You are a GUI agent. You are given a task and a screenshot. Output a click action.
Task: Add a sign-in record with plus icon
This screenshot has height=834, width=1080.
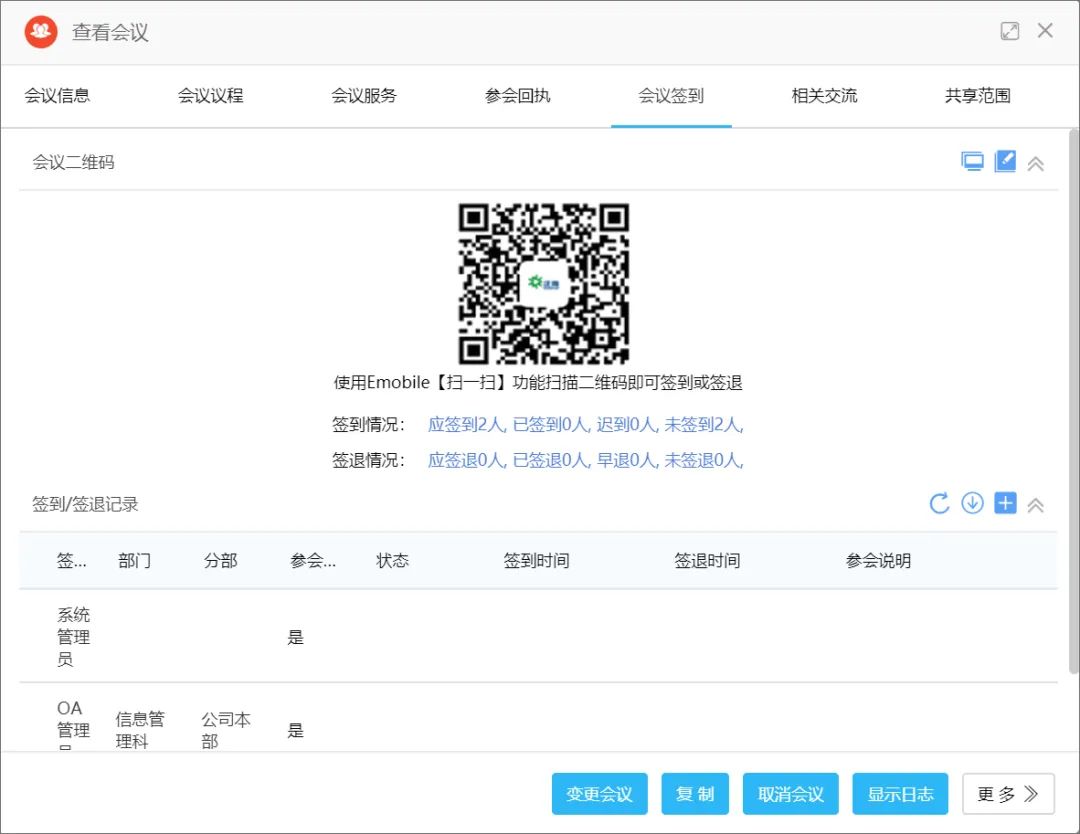click(1006, 503)
